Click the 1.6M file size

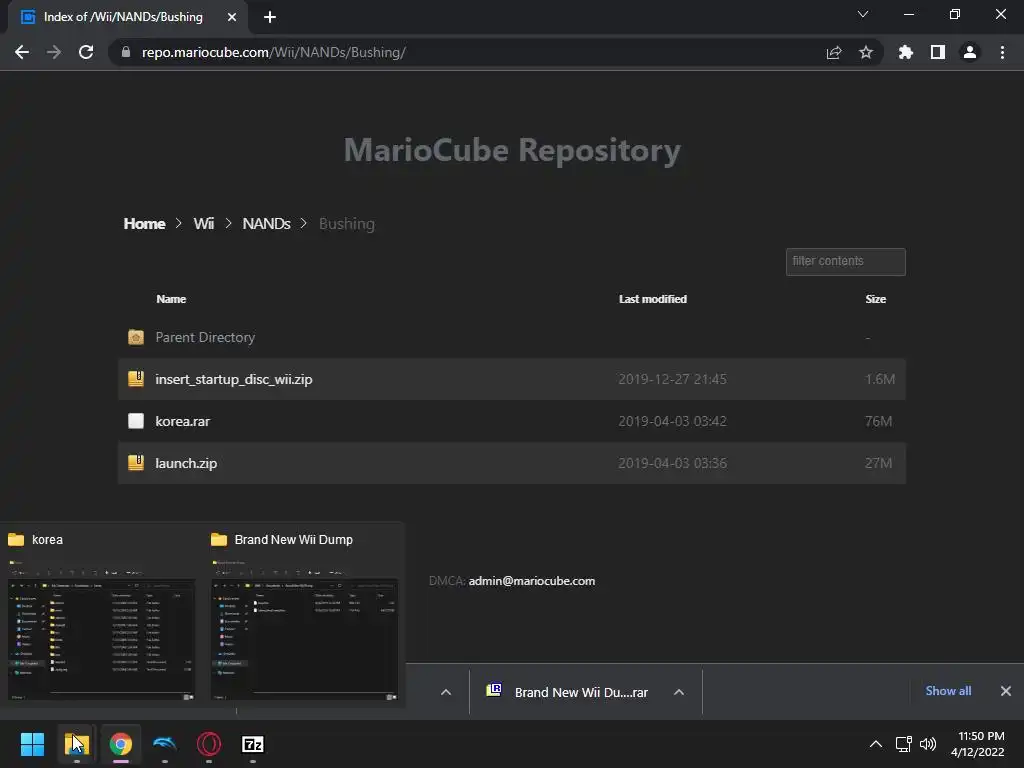880,379
